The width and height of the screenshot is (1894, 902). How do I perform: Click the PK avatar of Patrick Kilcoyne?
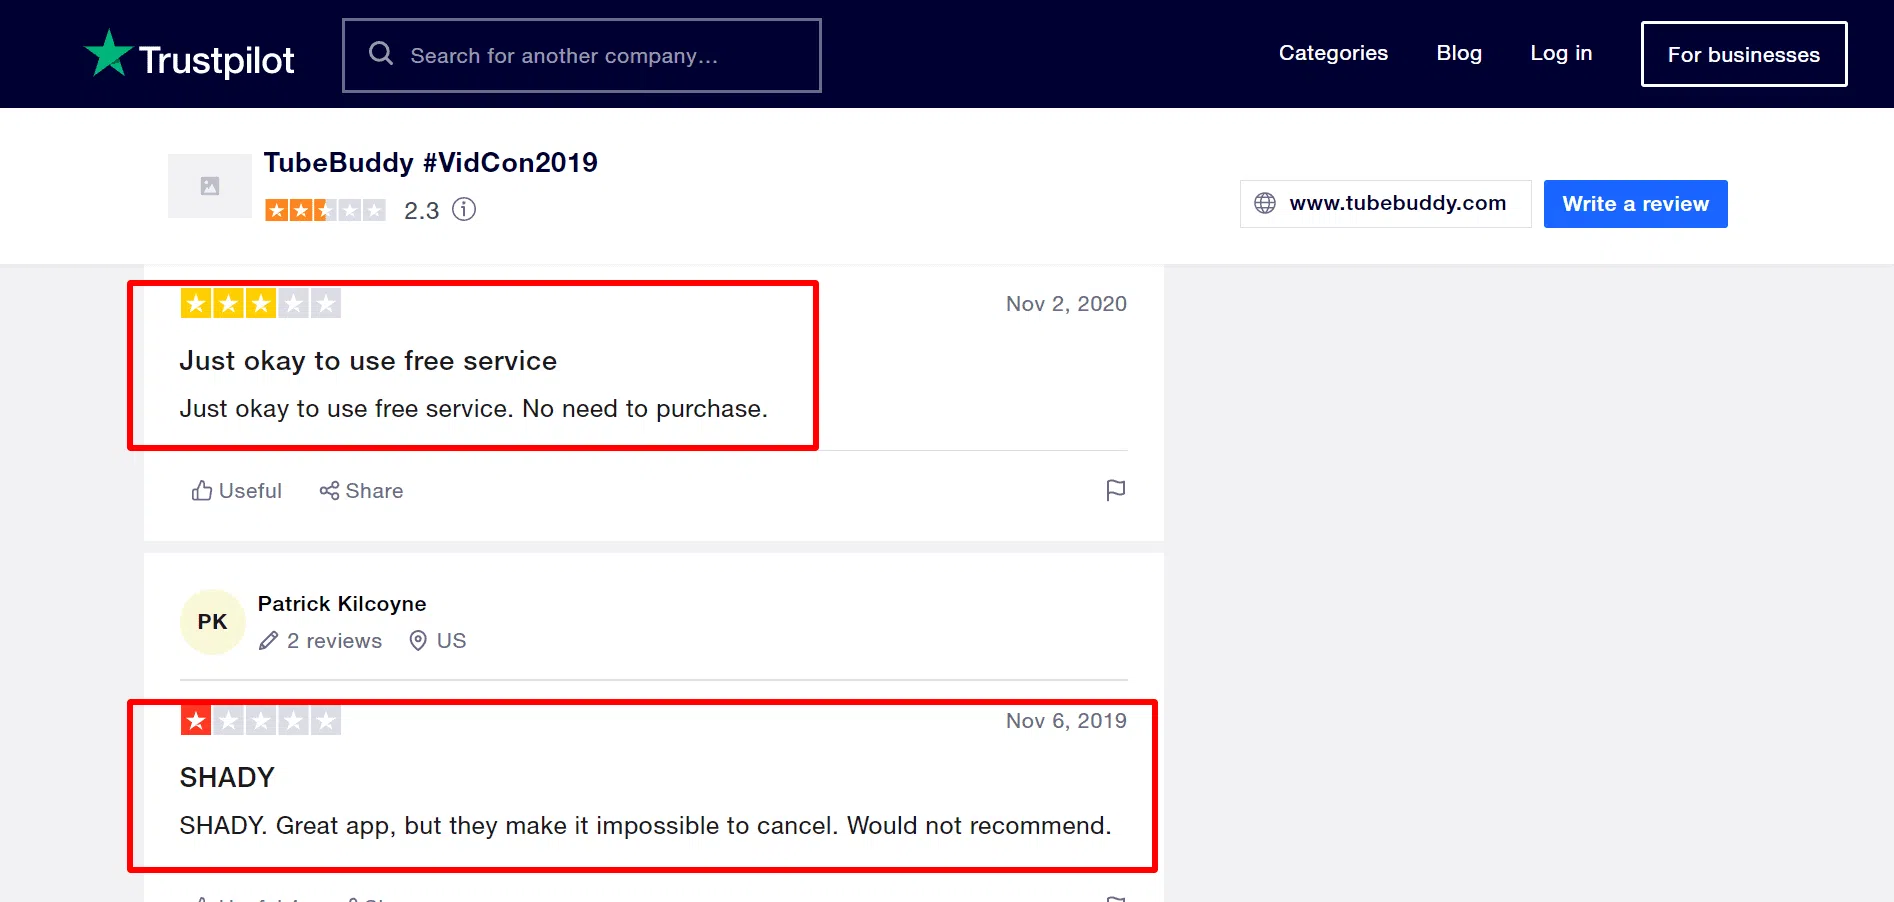212,622
